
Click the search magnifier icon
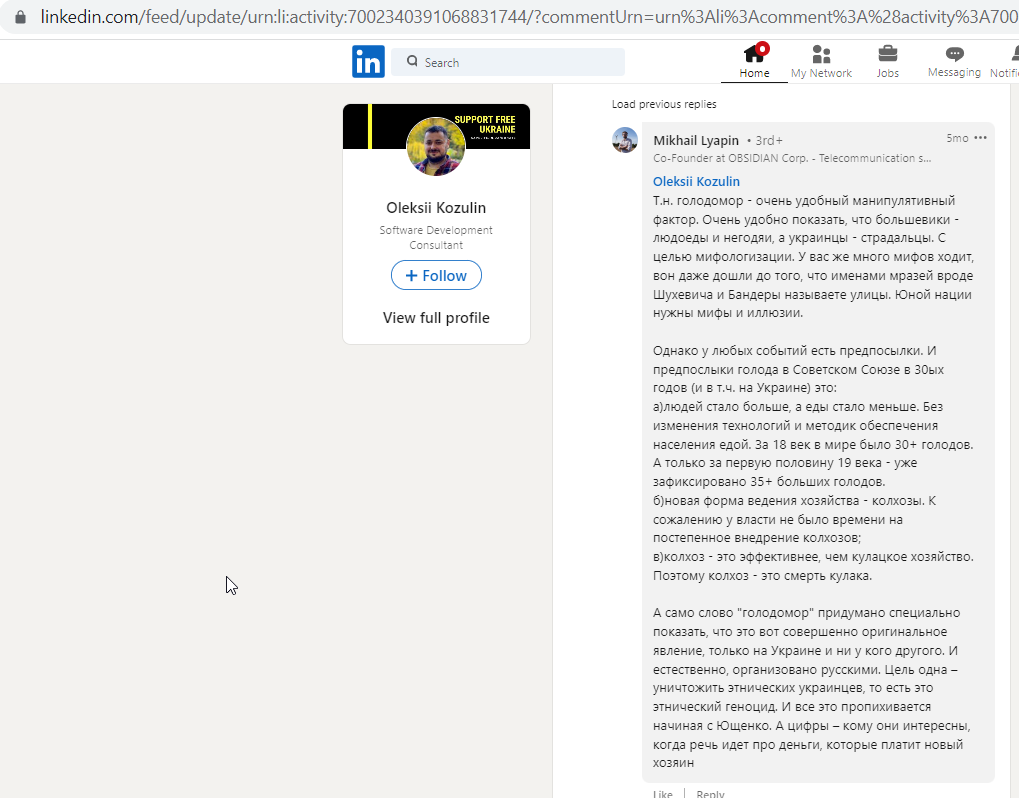tap(412, 61)
